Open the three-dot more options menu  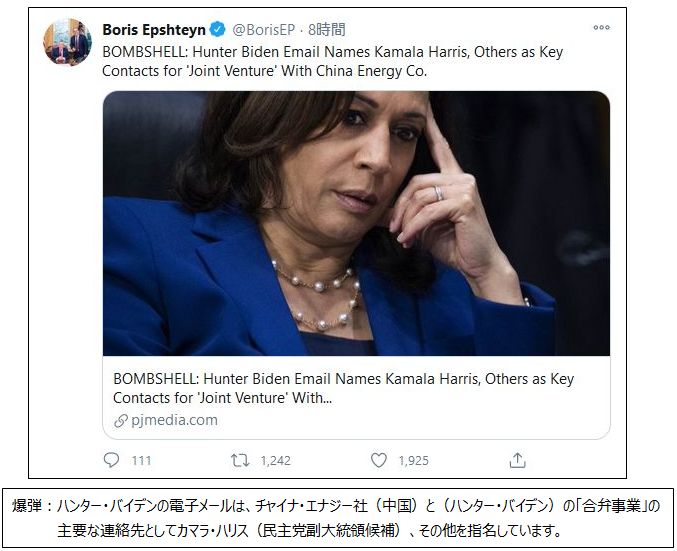click(x=601, y=28)
